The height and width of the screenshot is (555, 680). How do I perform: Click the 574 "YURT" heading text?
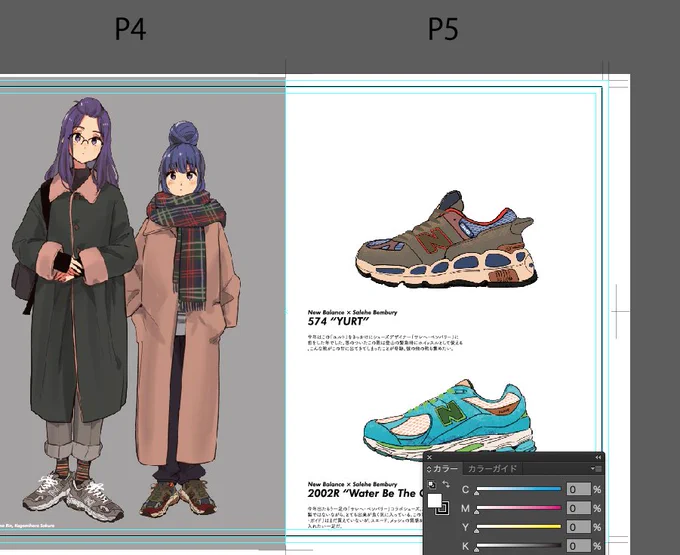point(338,322)
